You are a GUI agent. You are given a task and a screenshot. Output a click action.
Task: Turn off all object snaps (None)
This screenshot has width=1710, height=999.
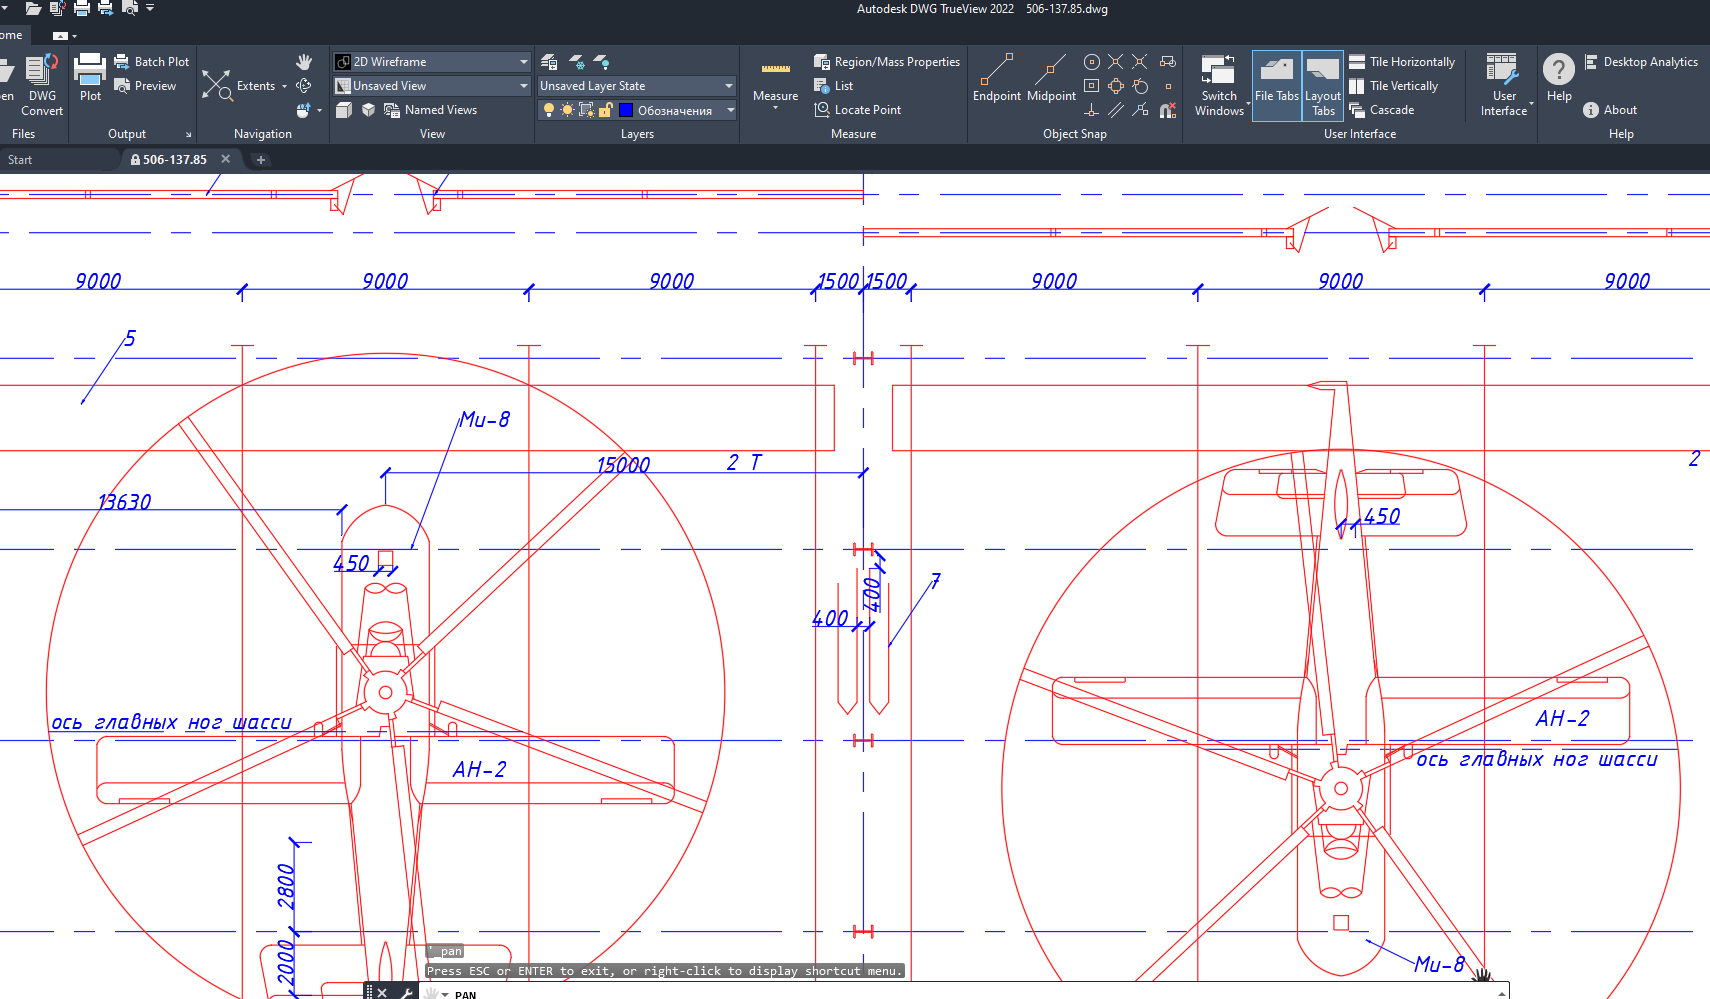pyautogui.click(x=1168, y=110)
